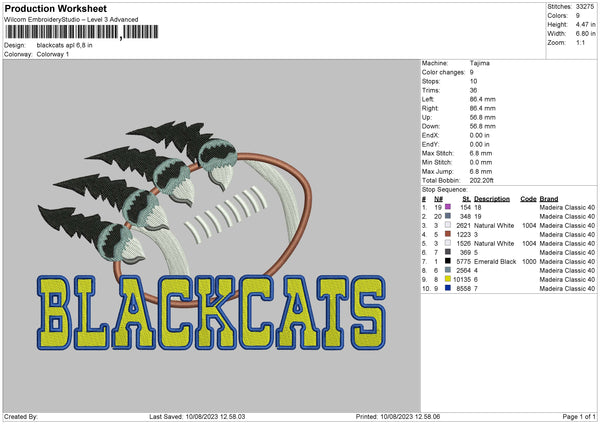Click the Up value '56.8 mm'

[483, 117]
